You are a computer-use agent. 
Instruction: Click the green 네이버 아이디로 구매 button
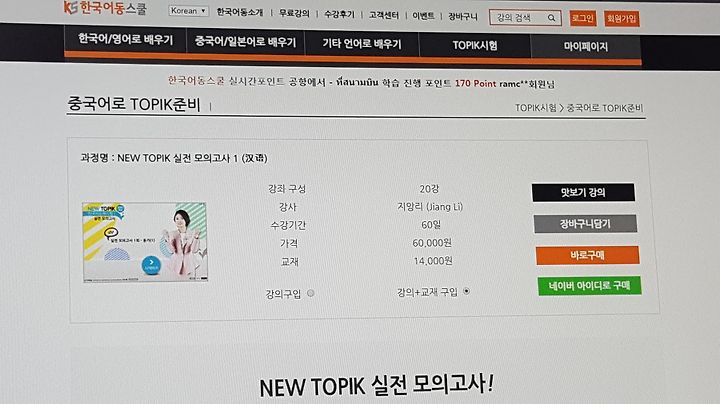tap(590, 286)
